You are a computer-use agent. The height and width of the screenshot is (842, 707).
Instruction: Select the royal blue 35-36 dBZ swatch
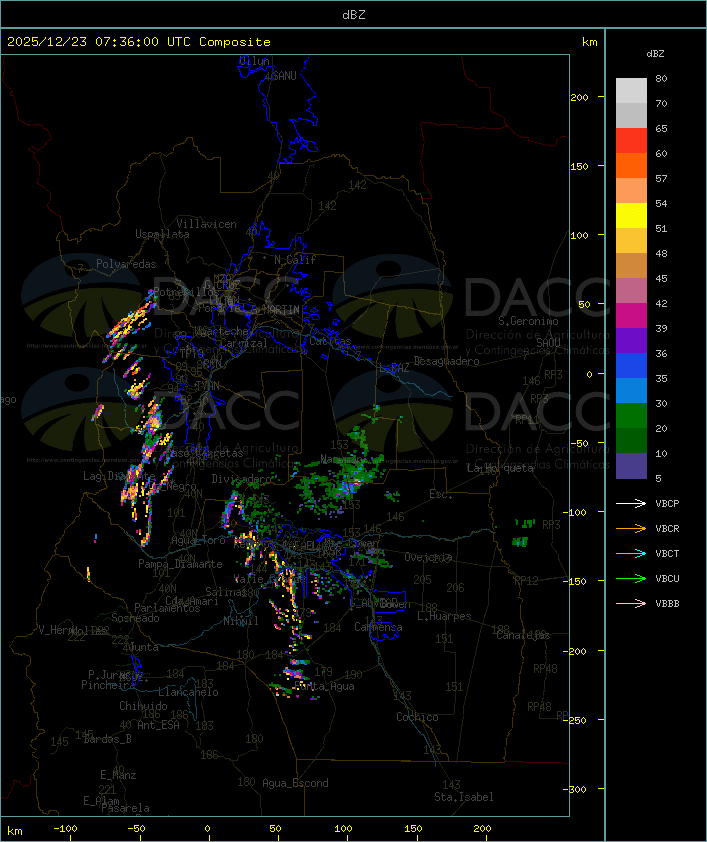(x=631, y=365)
